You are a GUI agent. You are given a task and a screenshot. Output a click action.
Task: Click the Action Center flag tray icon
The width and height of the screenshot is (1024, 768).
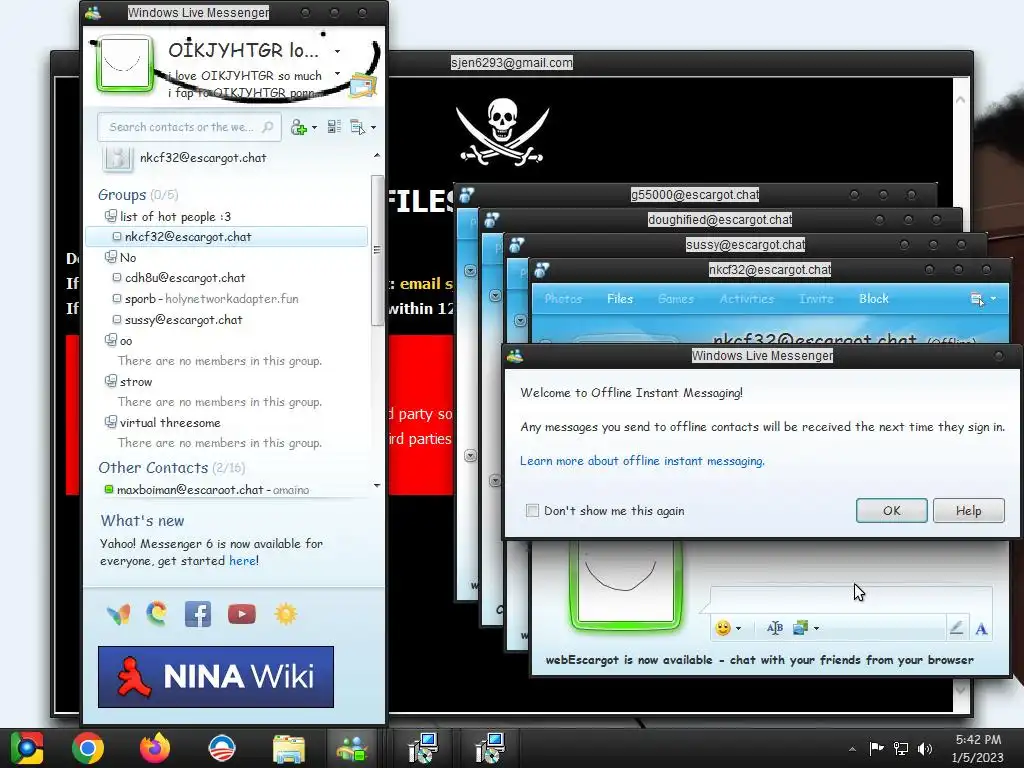pos(876,748)
